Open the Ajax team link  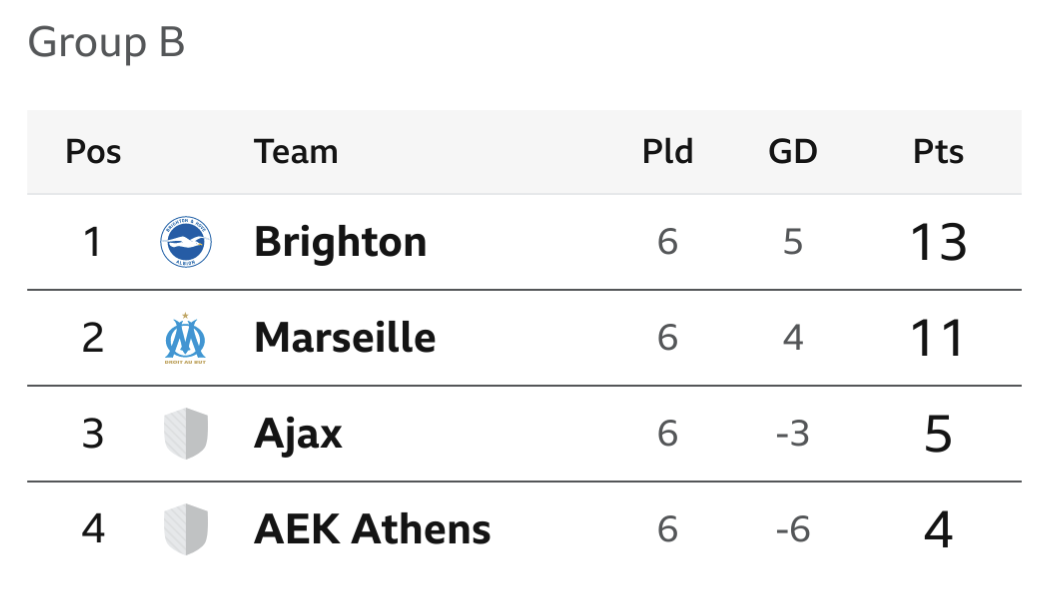pyautogui.click(x=298, y=434)
